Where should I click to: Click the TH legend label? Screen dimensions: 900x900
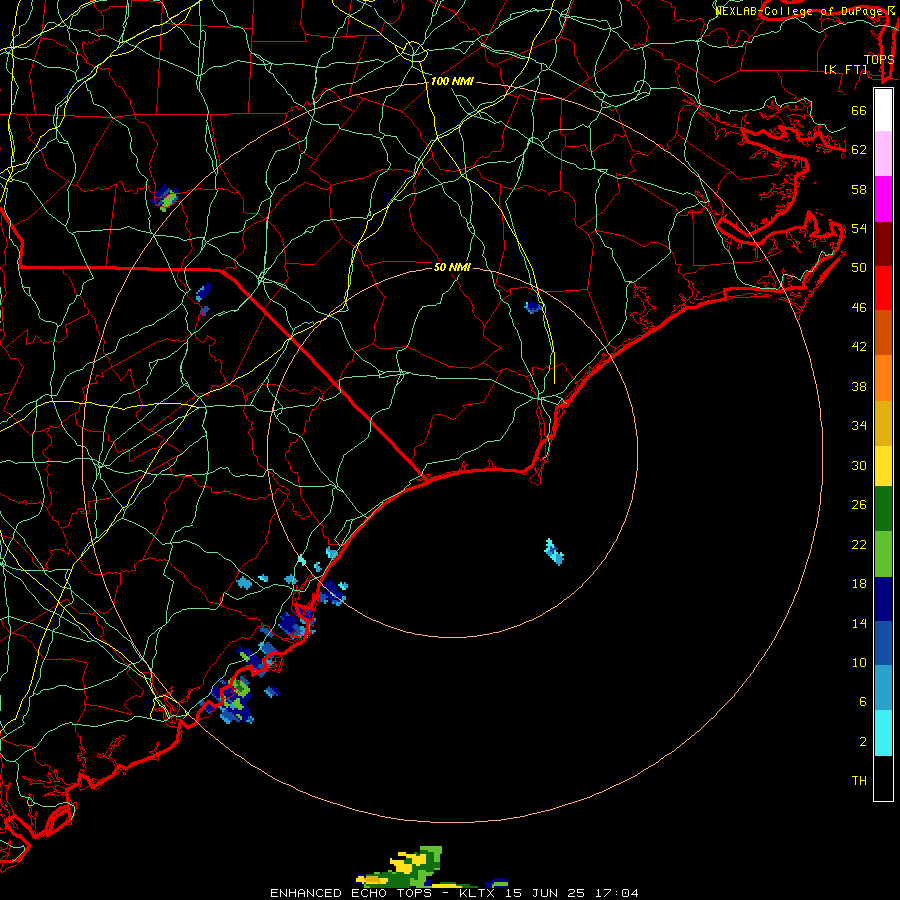[859, 781]
